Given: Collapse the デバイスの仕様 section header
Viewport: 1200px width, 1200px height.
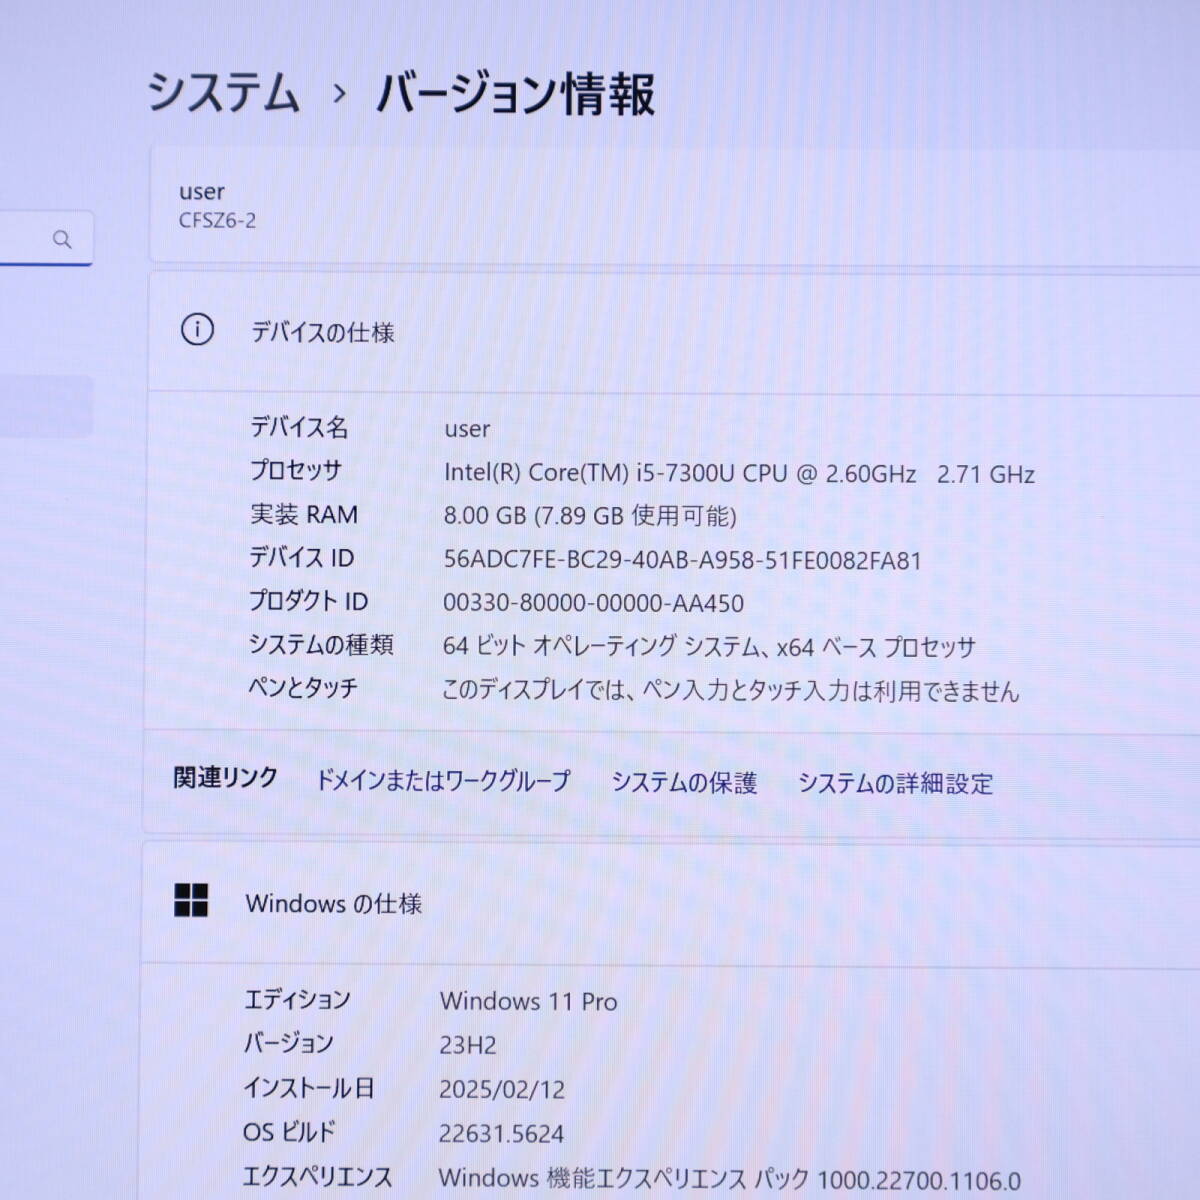Looking at the screenshot, I should click(x=674, y=331).
